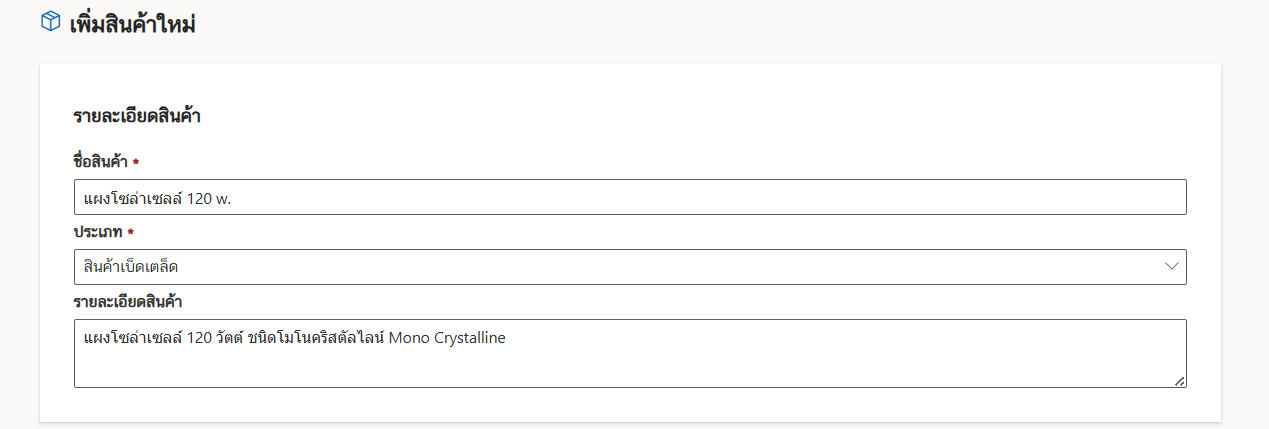Click the ประเภท field label
Screen dimensions: 1269x429
tap(98, 232)
